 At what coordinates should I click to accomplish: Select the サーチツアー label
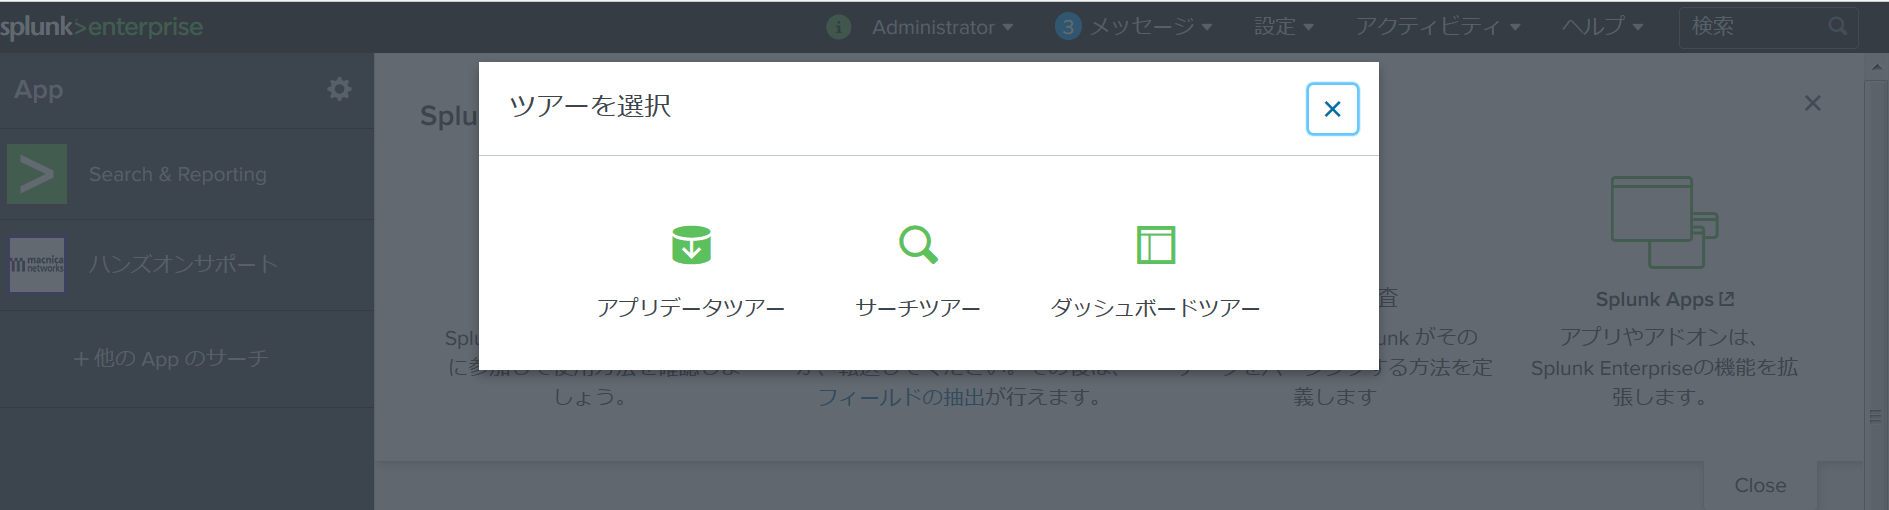pyautogui.click(x=918, y=308)
